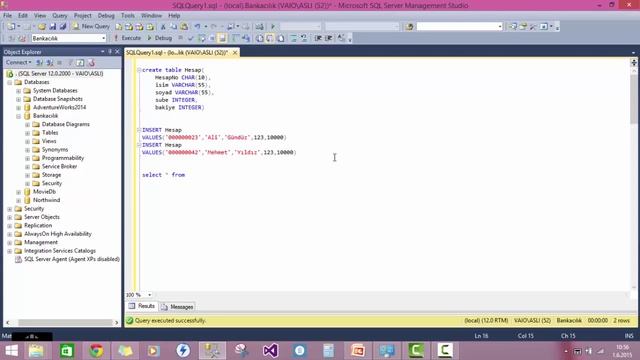The image size is (640, 360).
Task: Click the Disconnect icon in Object Explorer toolbar
Action: coord(50,62)
